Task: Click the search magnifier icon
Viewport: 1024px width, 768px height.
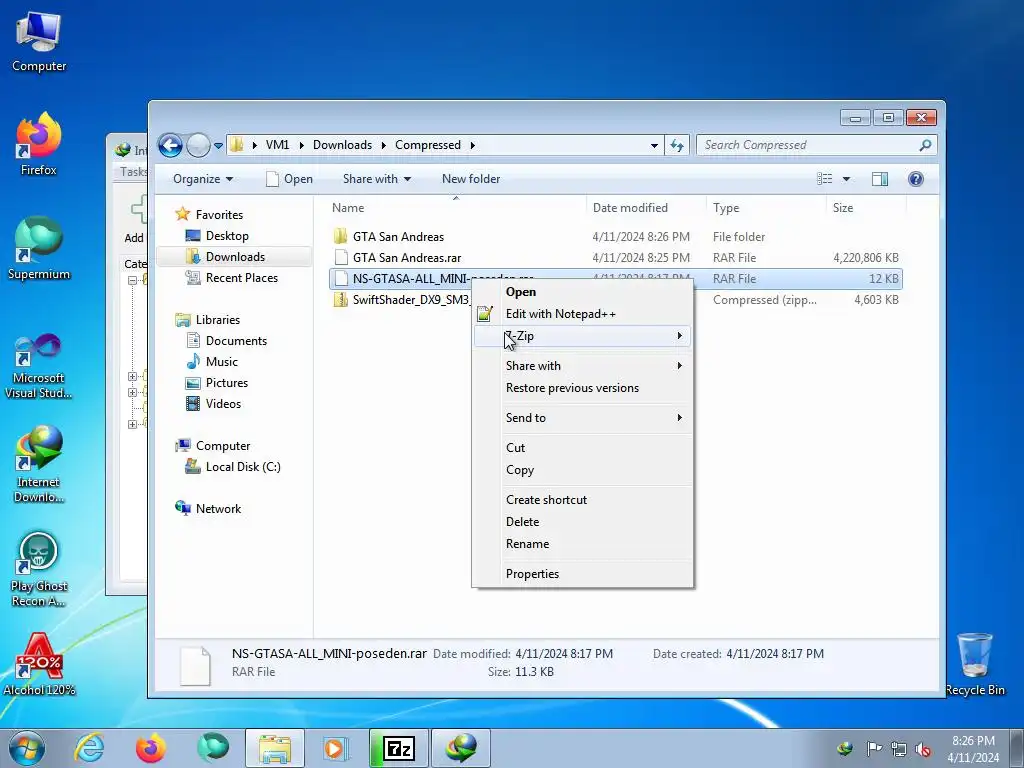Action: [x=925, y=145]
